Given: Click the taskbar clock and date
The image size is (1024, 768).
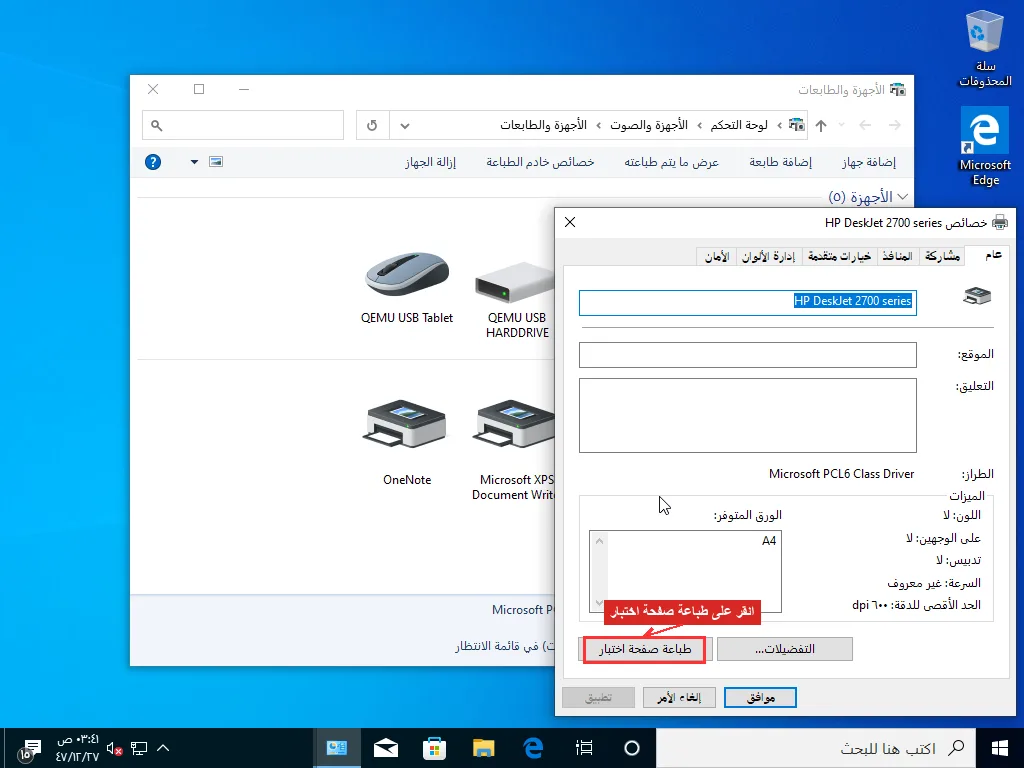Looking at the screenshot, I should click(x=77, y=748).
